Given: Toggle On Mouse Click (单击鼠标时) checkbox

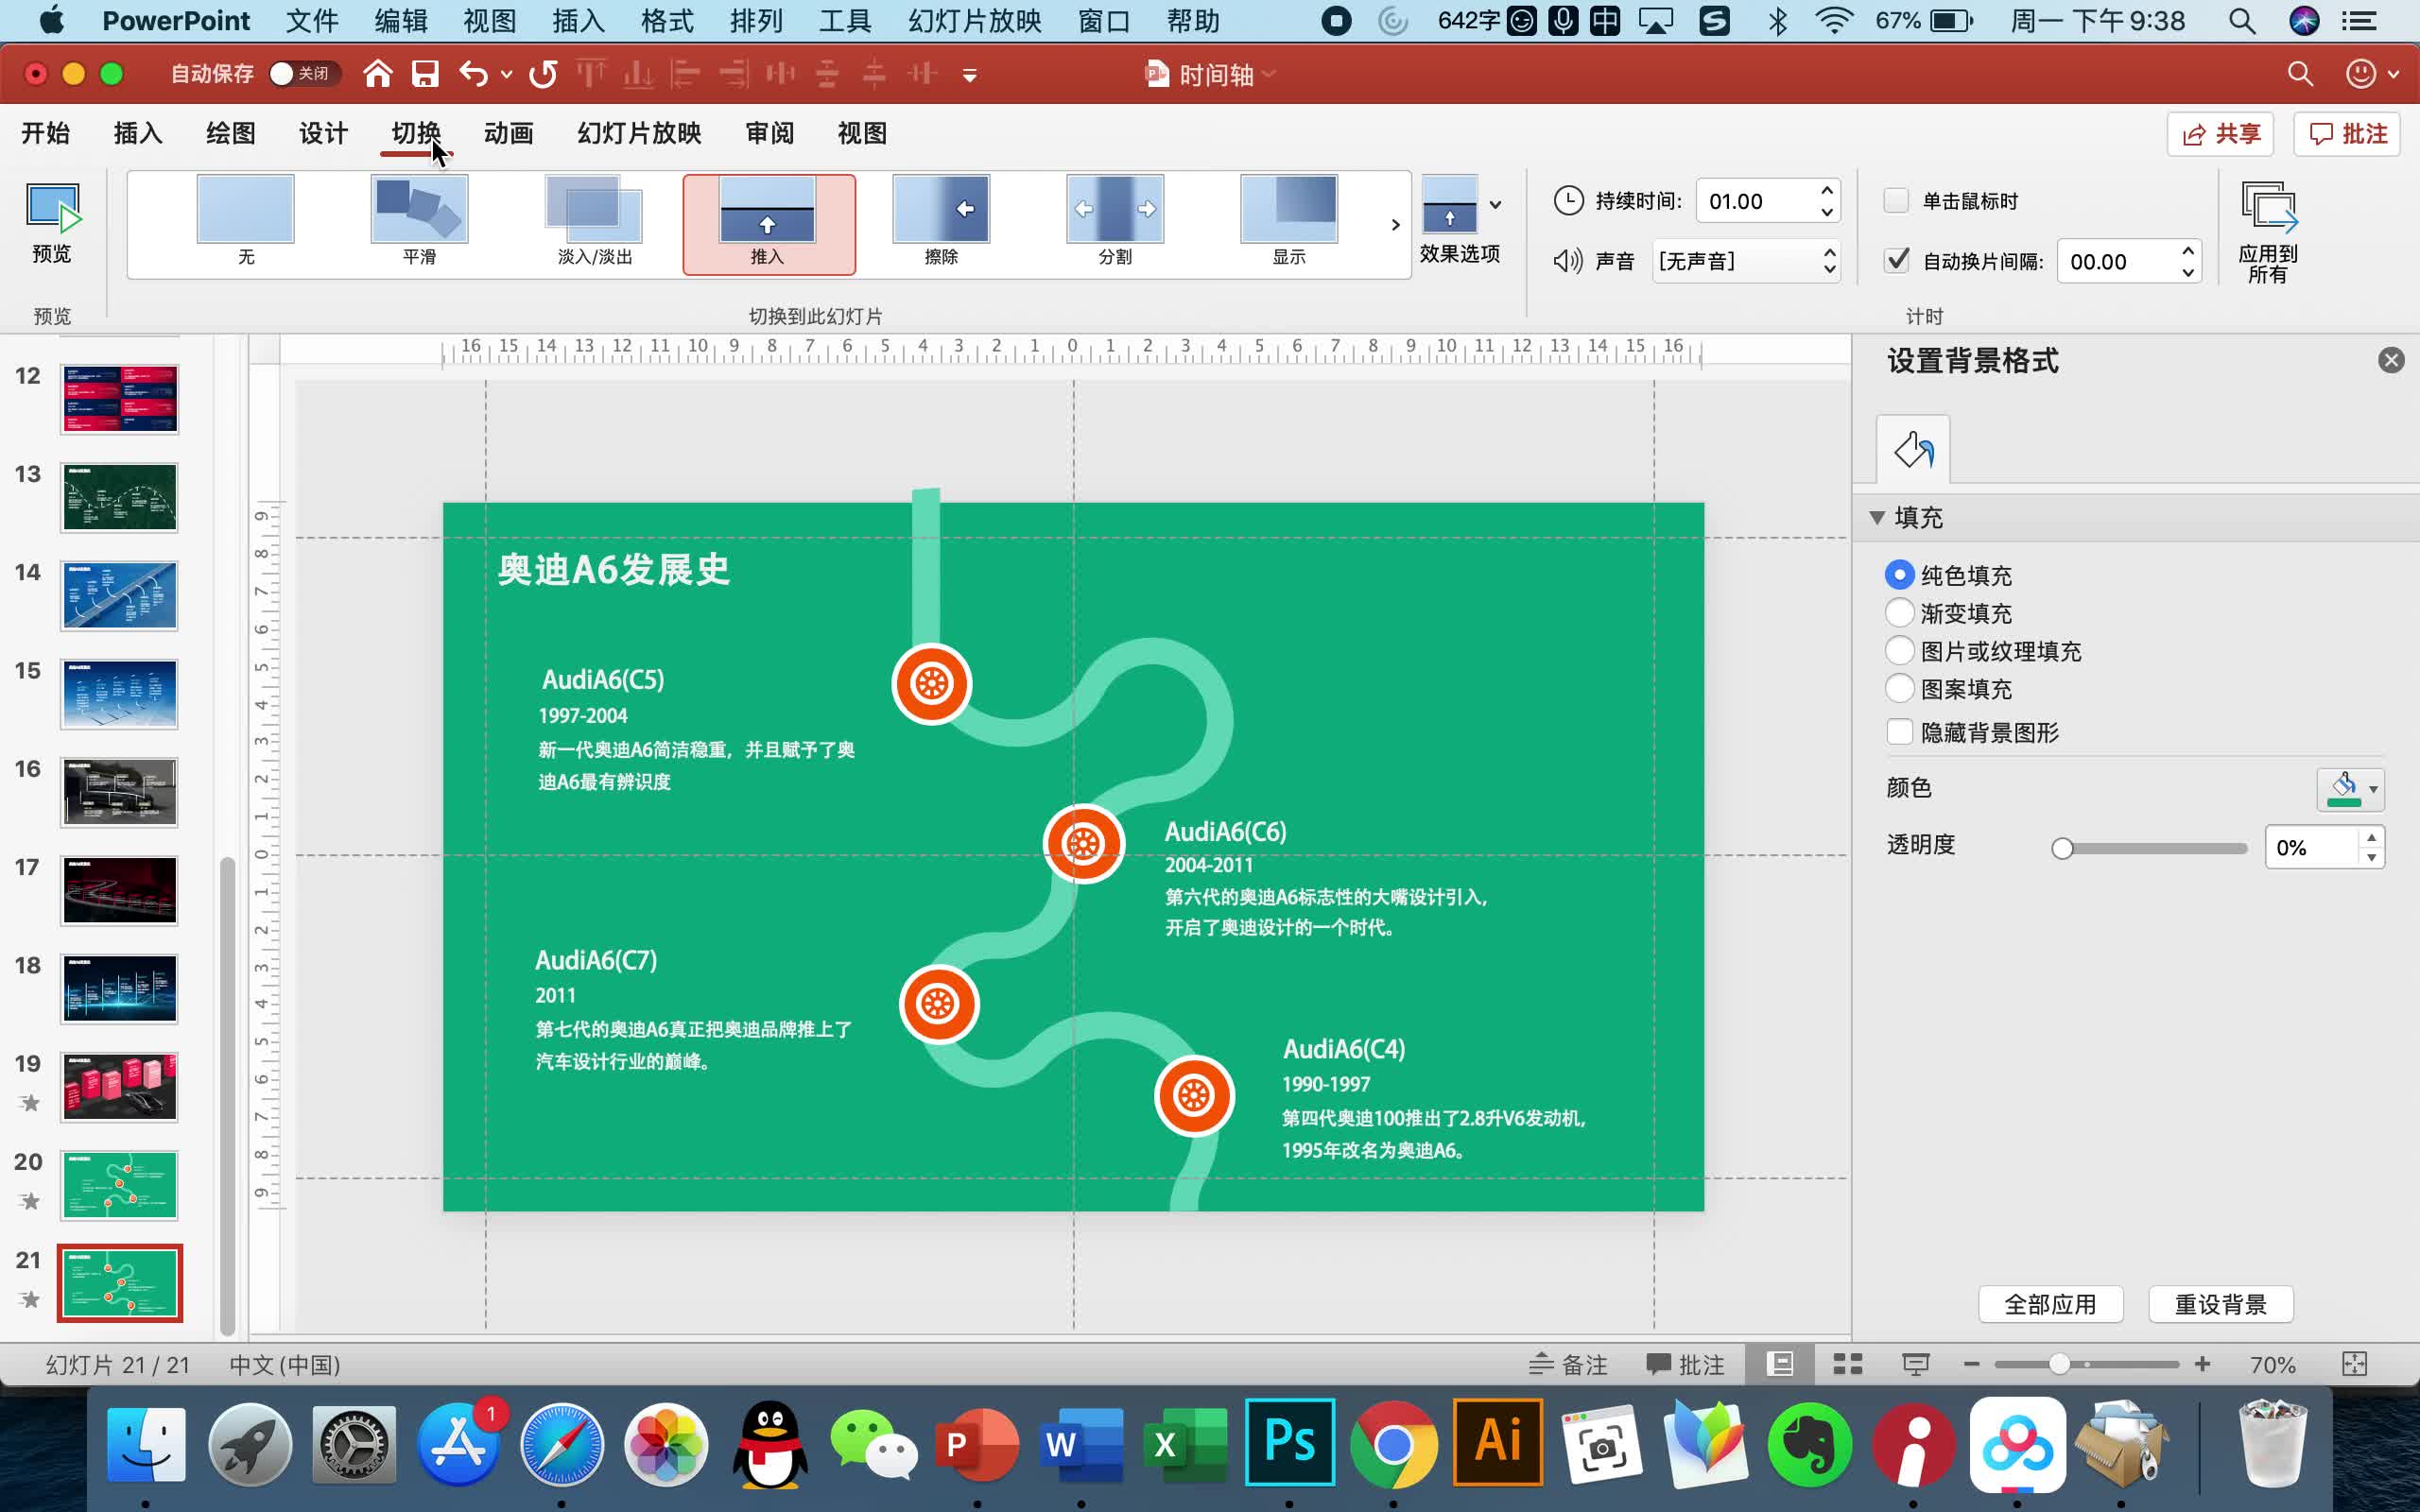Looking at the screenshot, I should (x=1896, y=201).
